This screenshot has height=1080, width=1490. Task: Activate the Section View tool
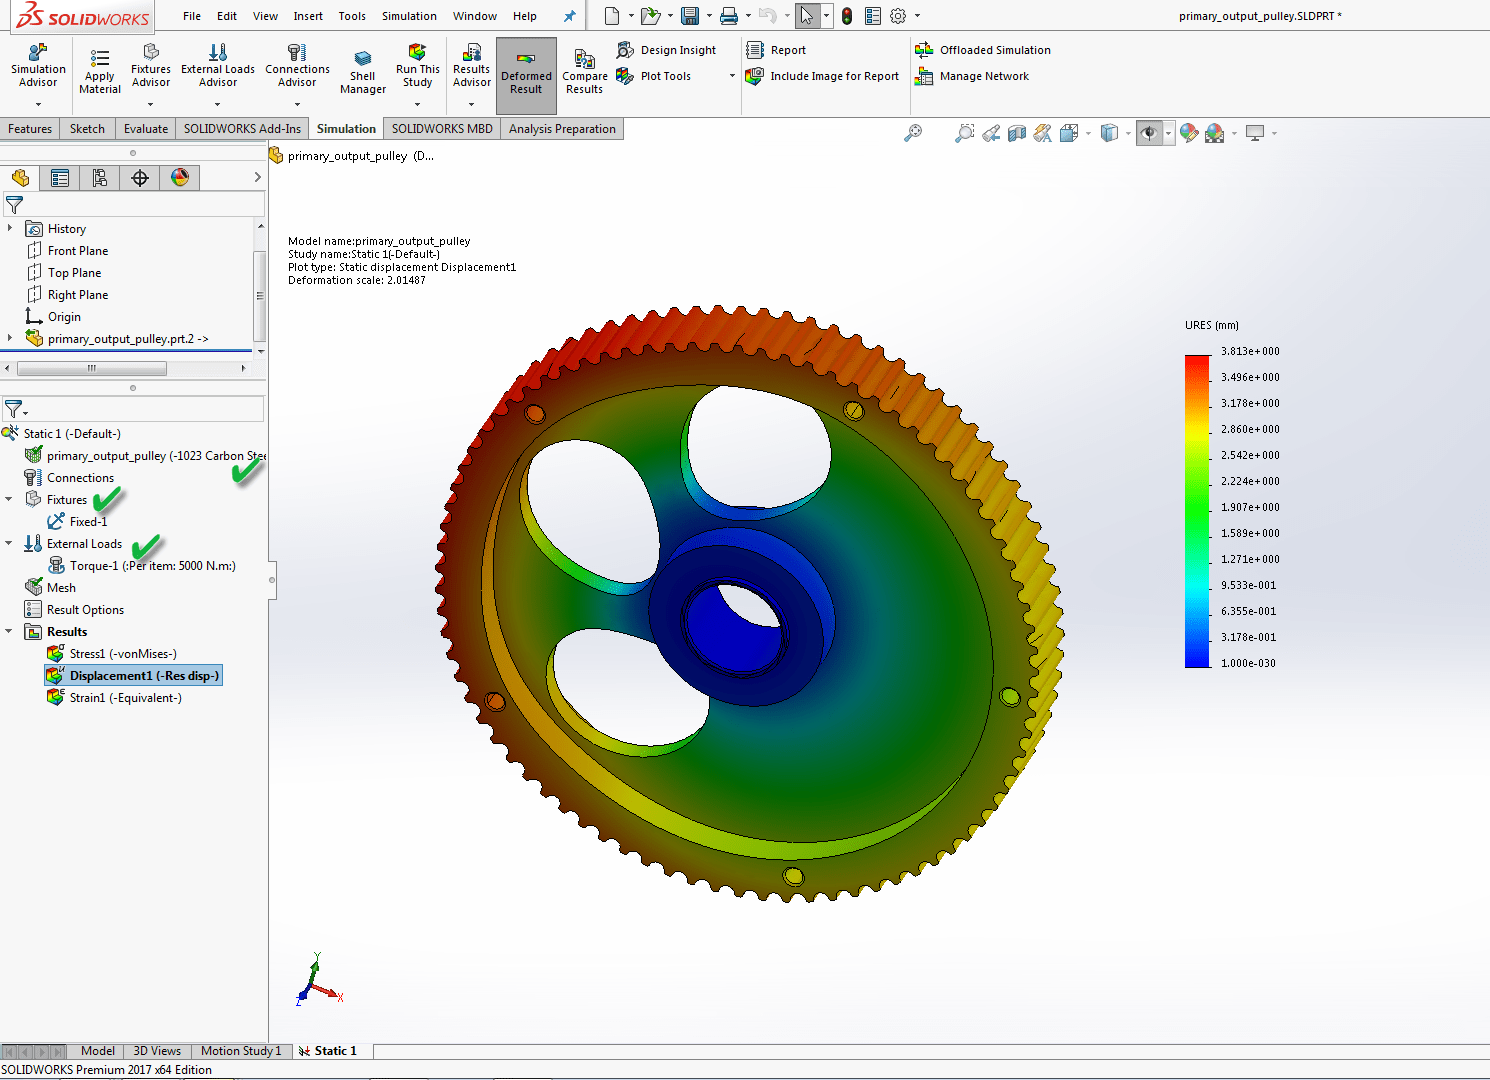coord(1017,132)
